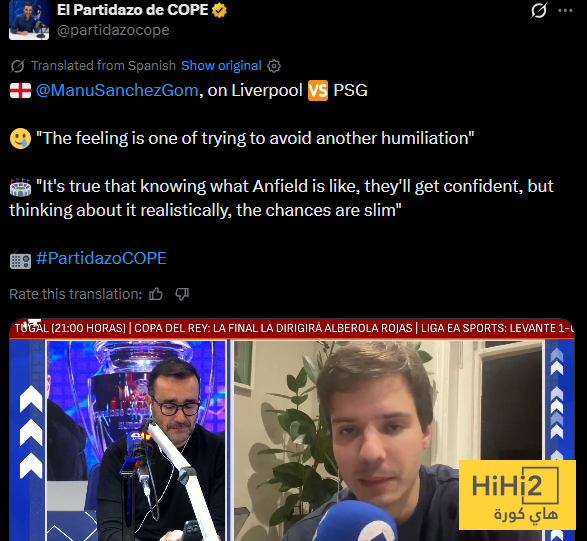Click Show original link
The width and height of the screenshot is (587, 541).
click(x=221, y=66)
